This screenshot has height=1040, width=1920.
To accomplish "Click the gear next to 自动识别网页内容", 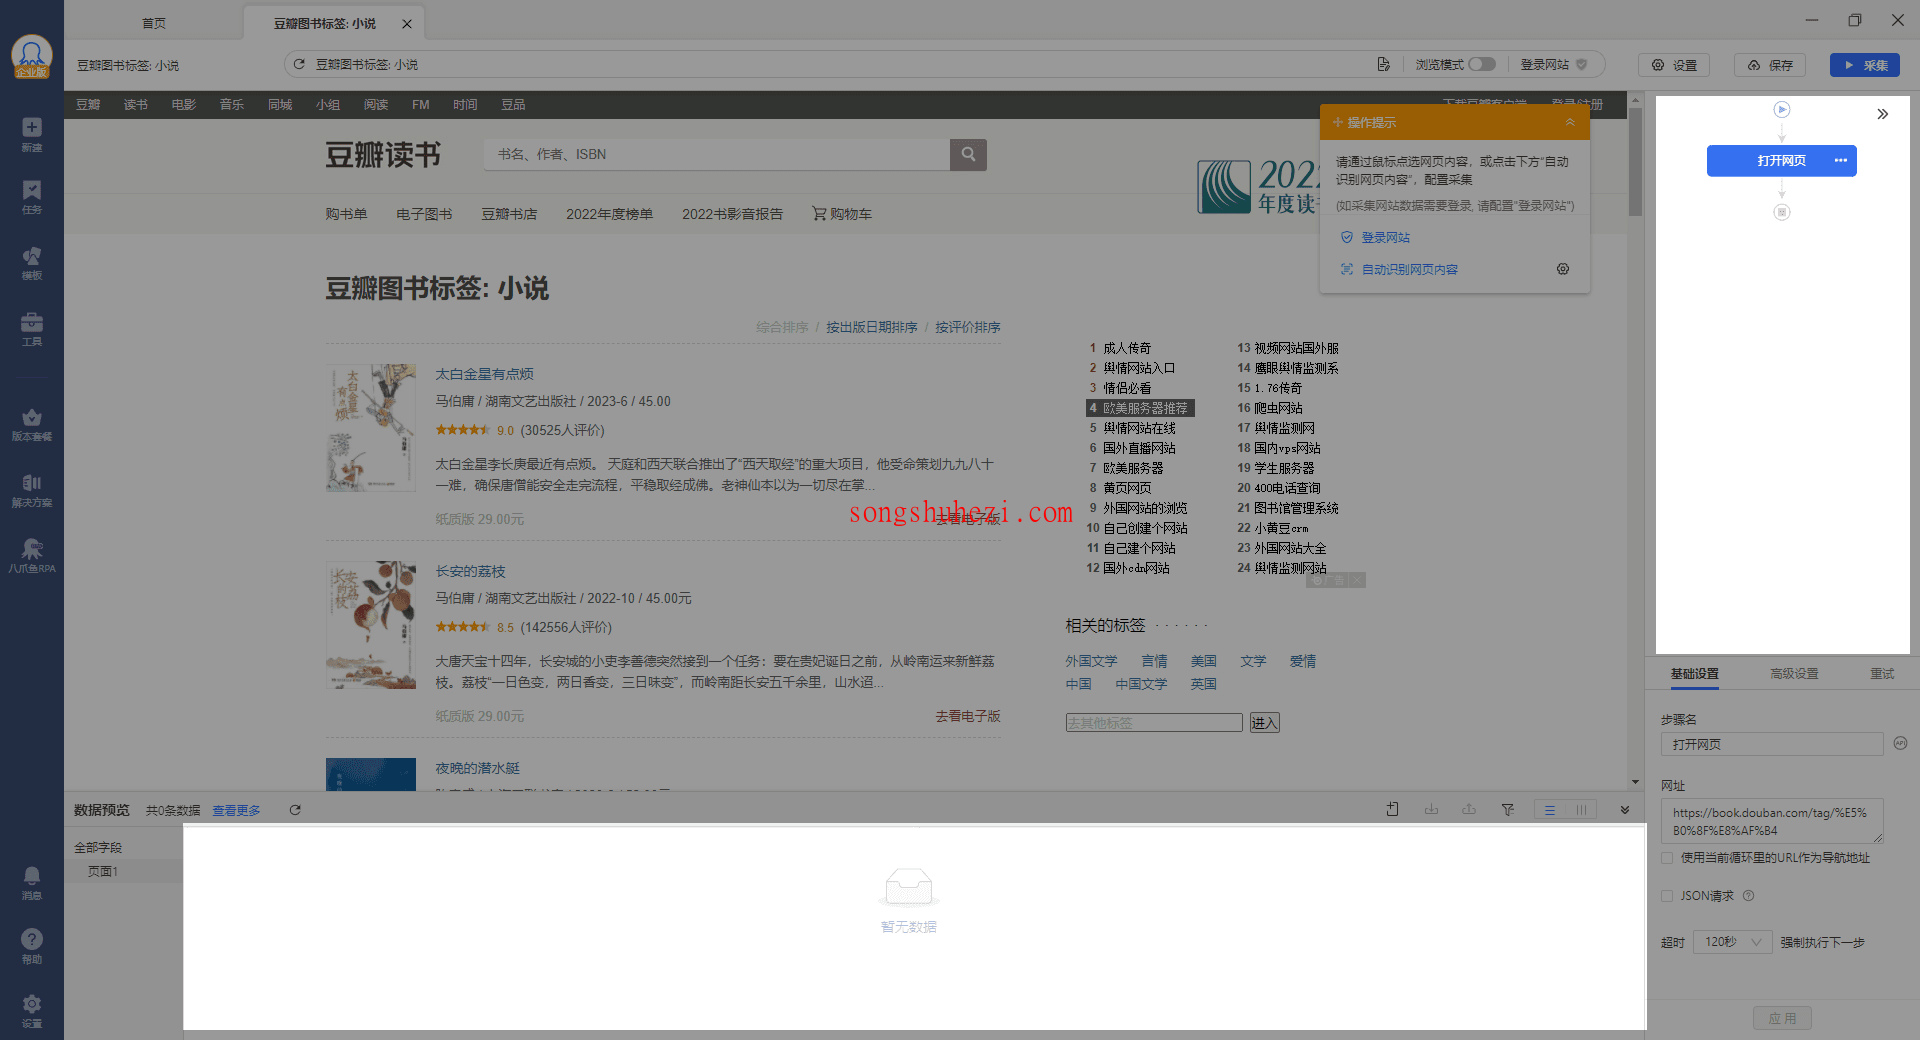I will [1563, 269].
